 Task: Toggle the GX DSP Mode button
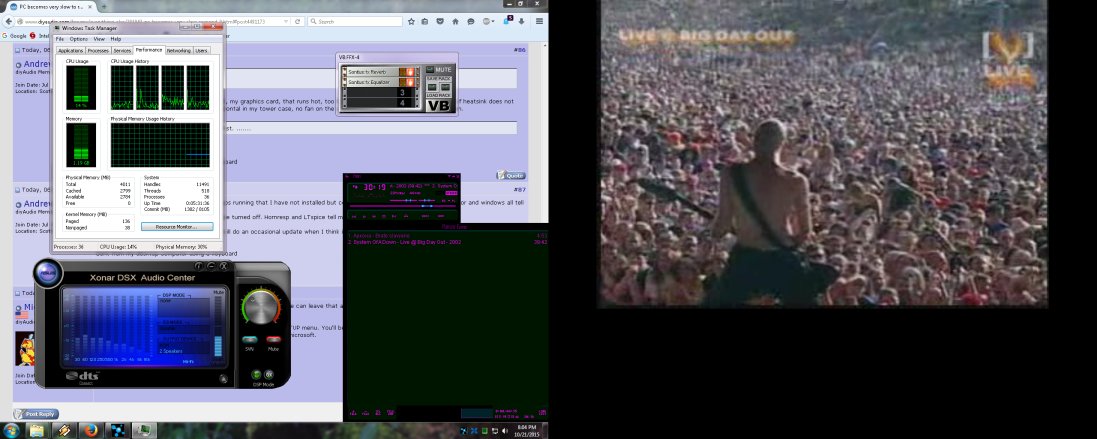[268, 375]
